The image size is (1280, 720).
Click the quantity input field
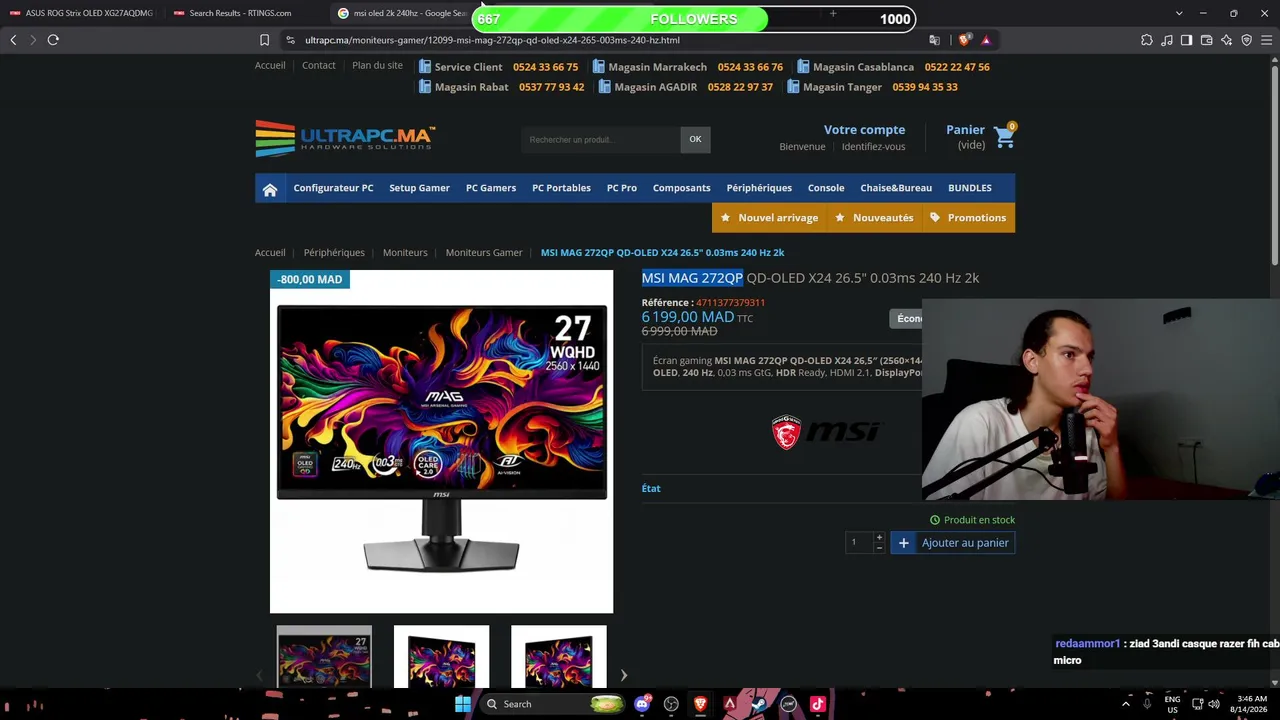858,543
